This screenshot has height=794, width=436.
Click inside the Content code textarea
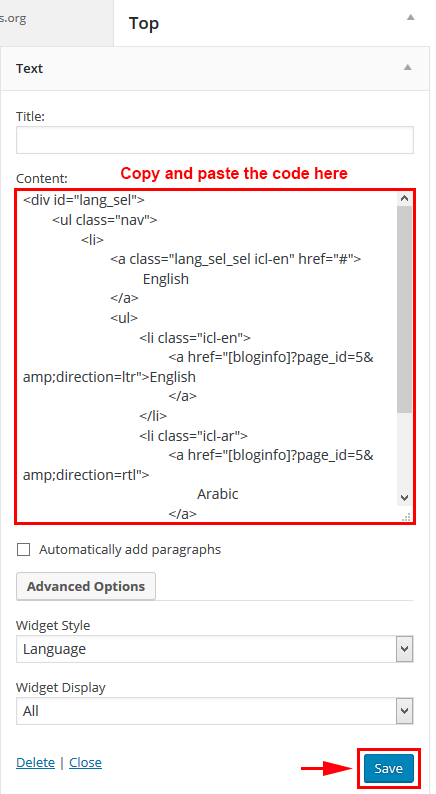coord(207,356)
